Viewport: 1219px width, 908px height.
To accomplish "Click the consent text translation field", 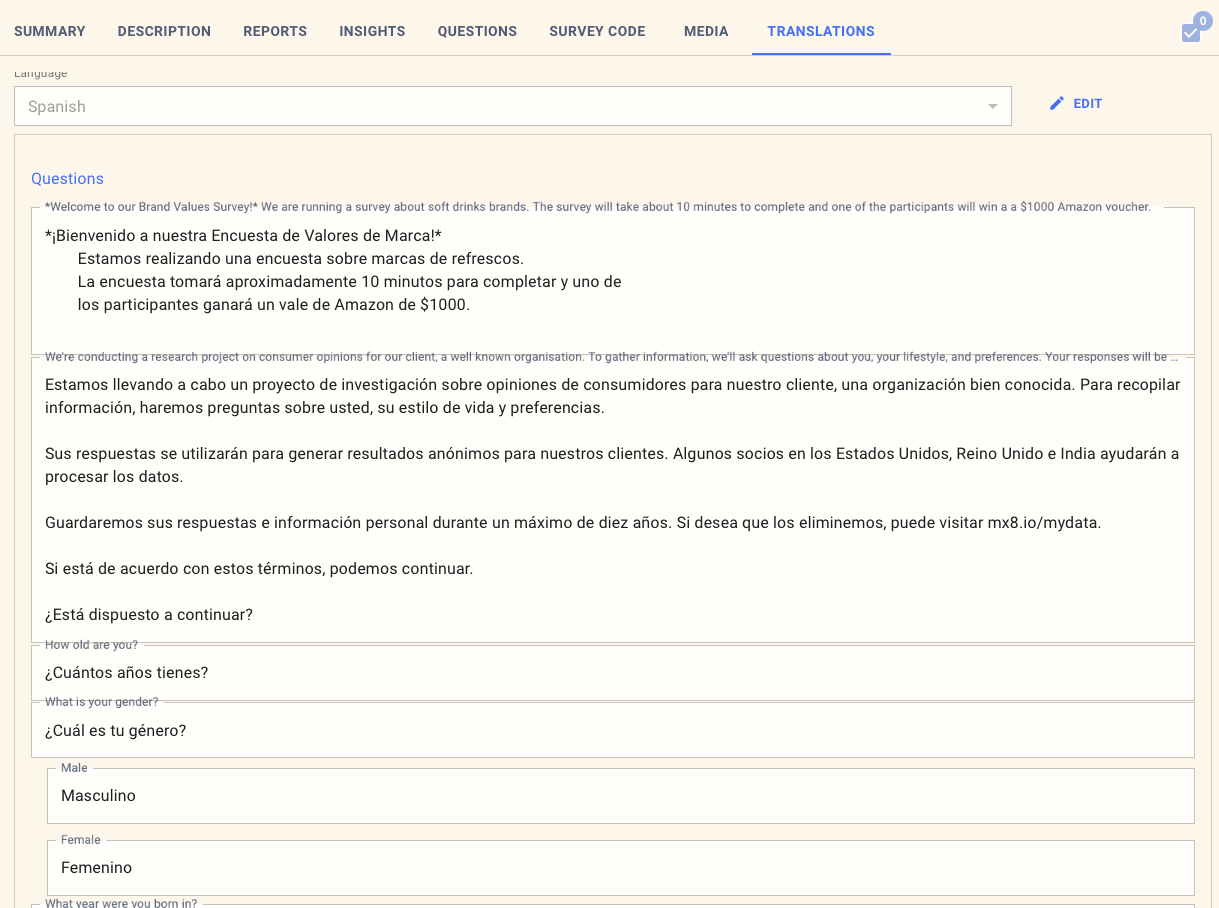I will (612, 500).
